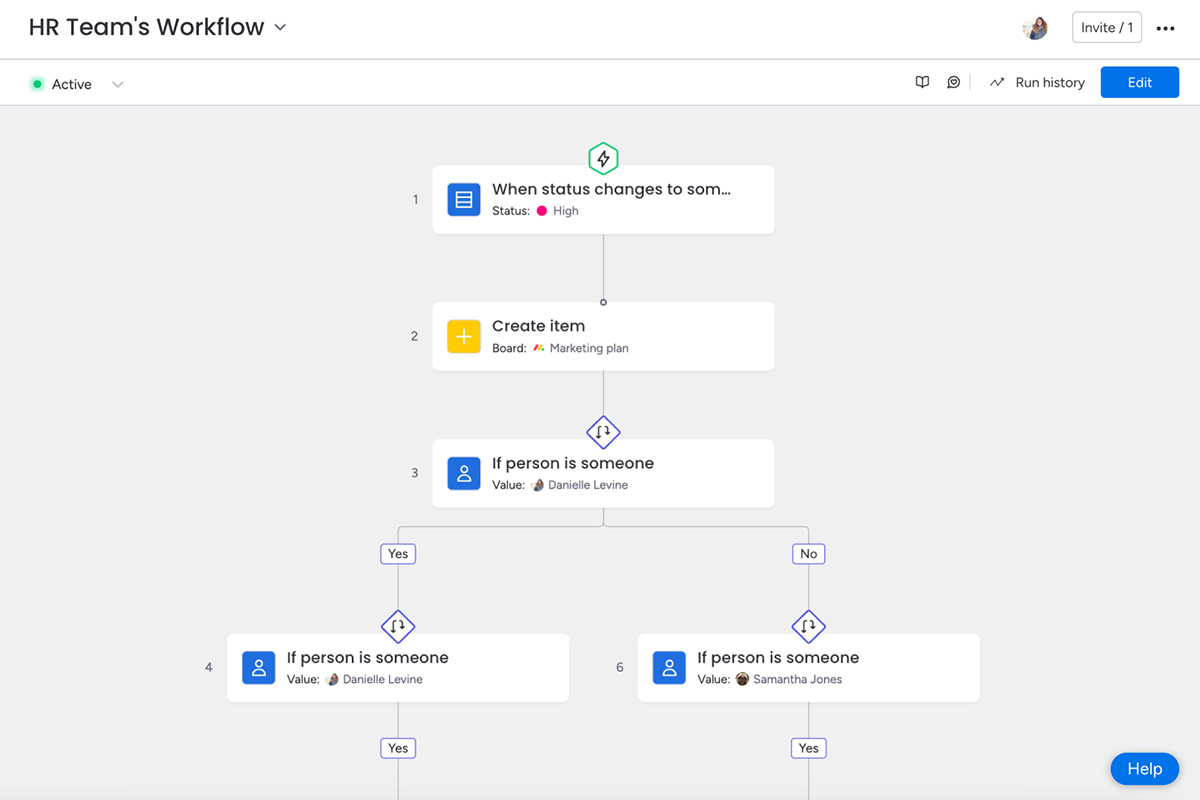
Task: Select the No branch label under step 3
Action: point(808,554)
